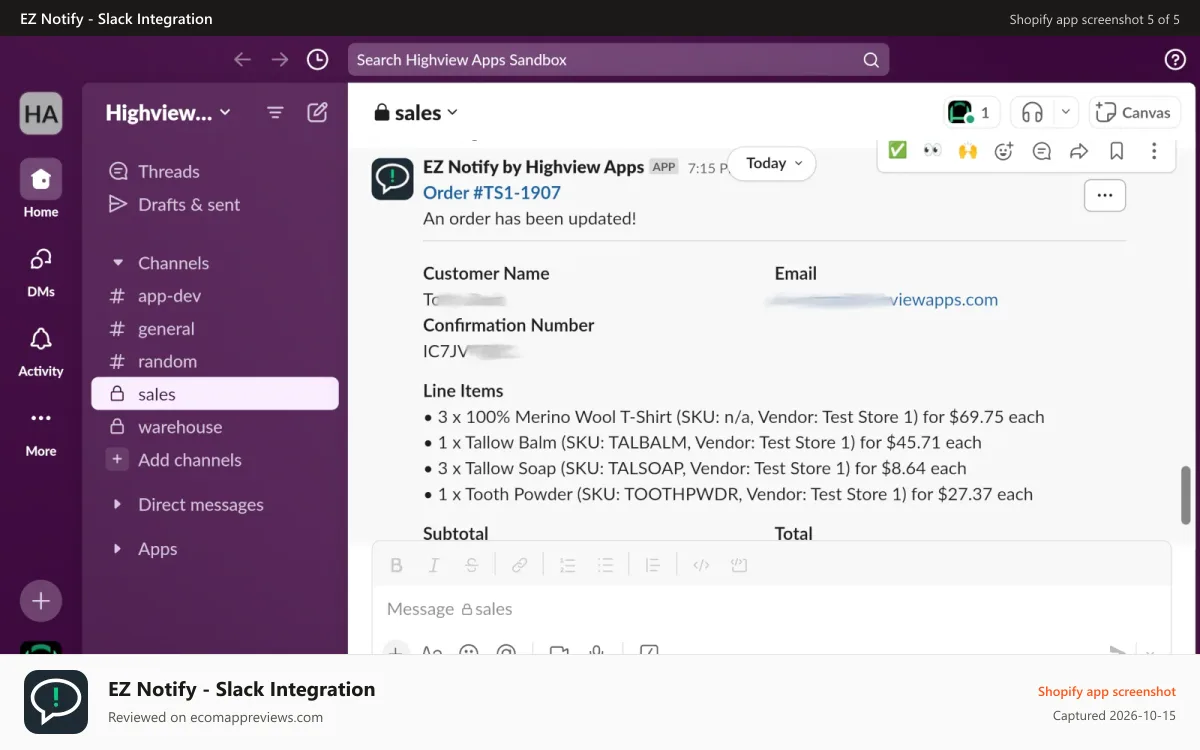Insert a link in the composer

click(x=519, y=565)
